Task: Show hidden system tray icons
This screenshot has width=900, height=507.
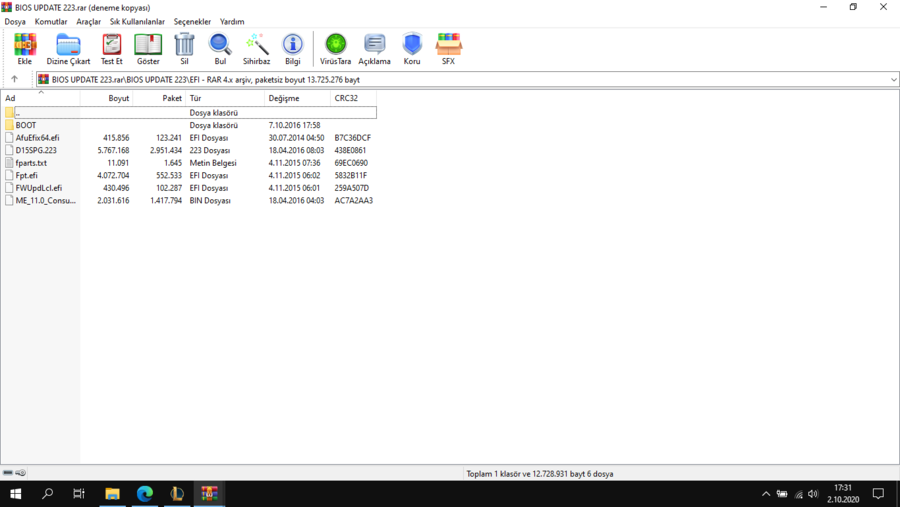Action: pyautogui.click(x=766, y=494)
